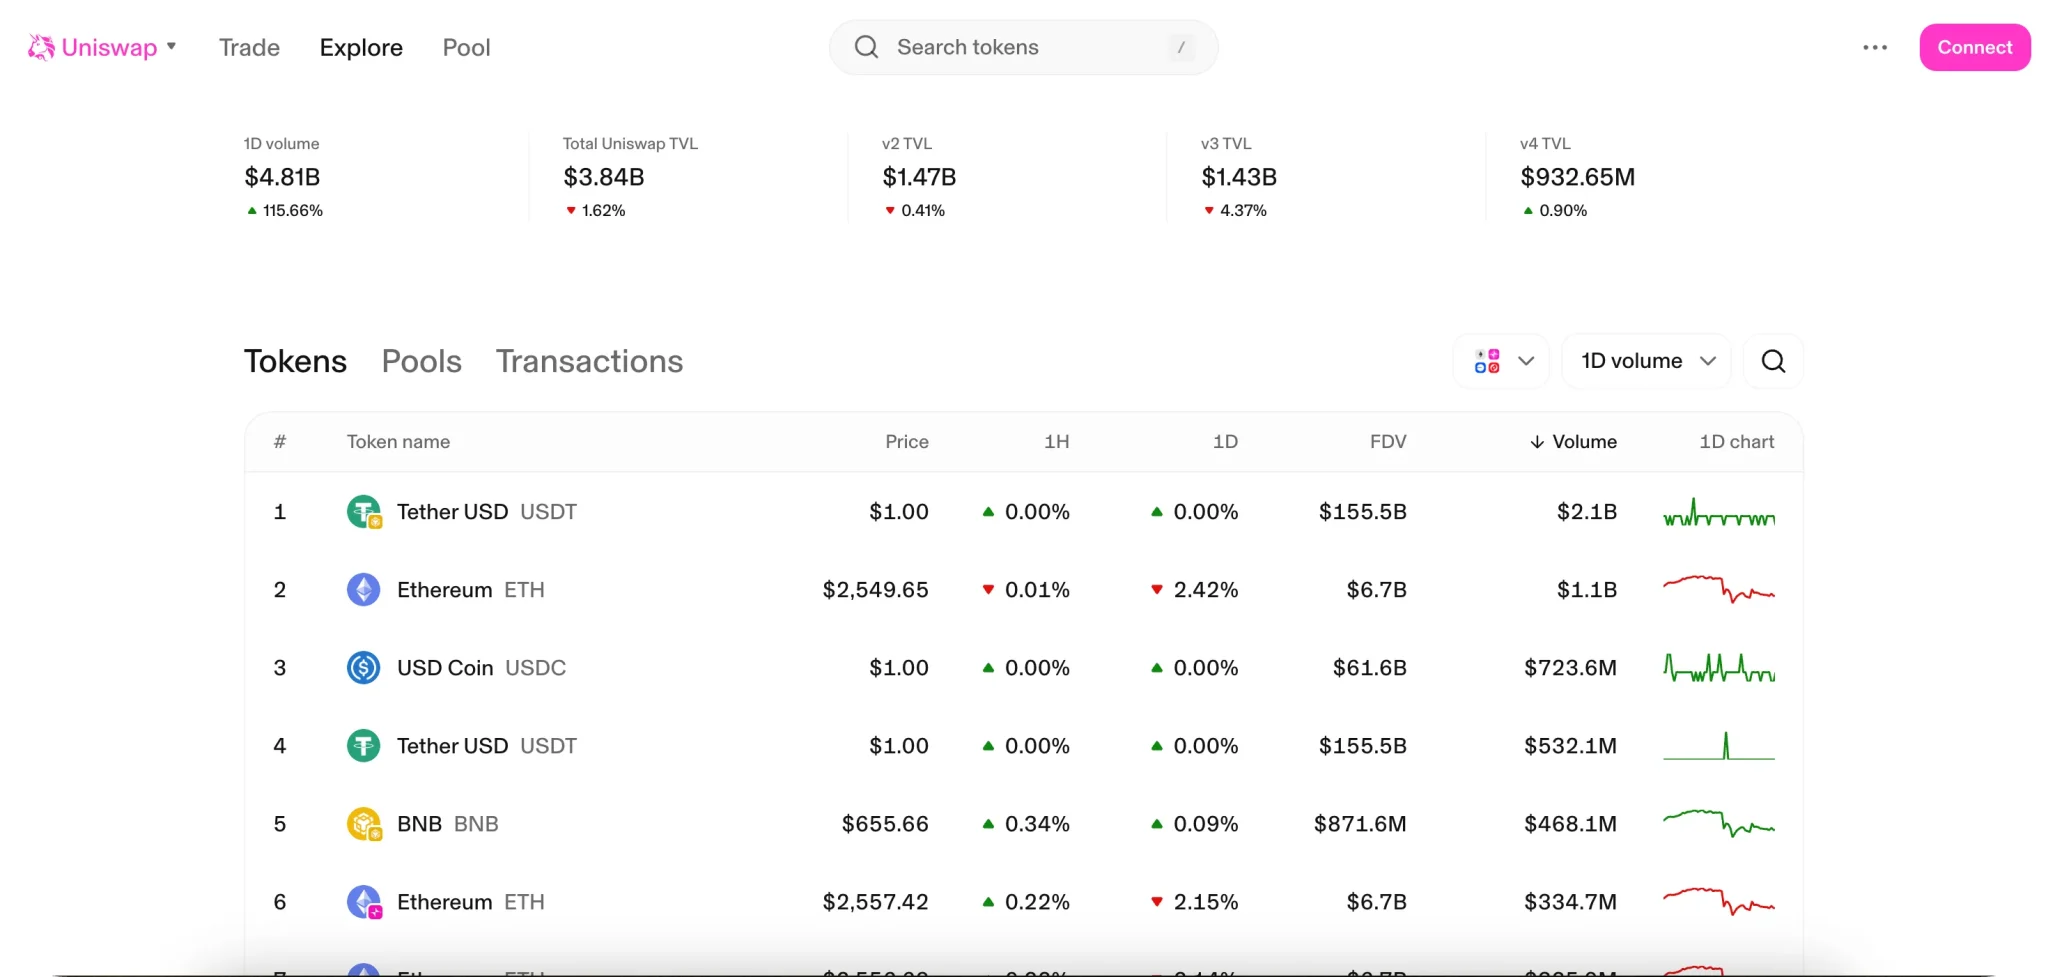Click the BNB token icon
Viewport: 2048px width, 977px height.
point(363,824)
